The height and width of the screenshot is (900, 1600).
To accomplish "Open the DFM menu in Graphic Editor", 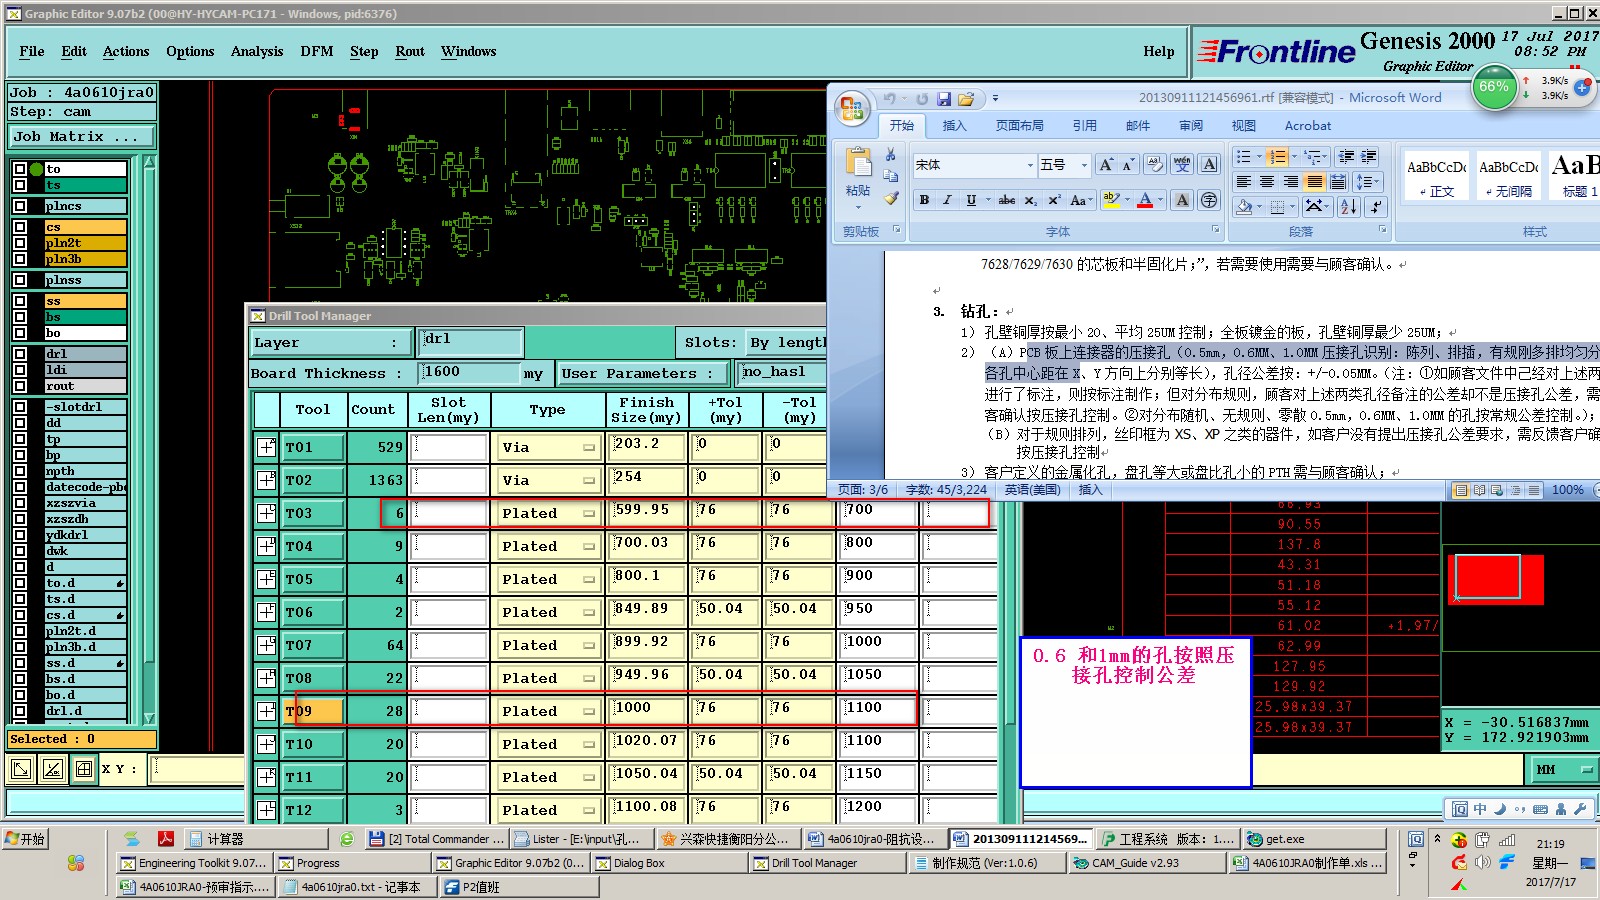I will coord(317,52).
